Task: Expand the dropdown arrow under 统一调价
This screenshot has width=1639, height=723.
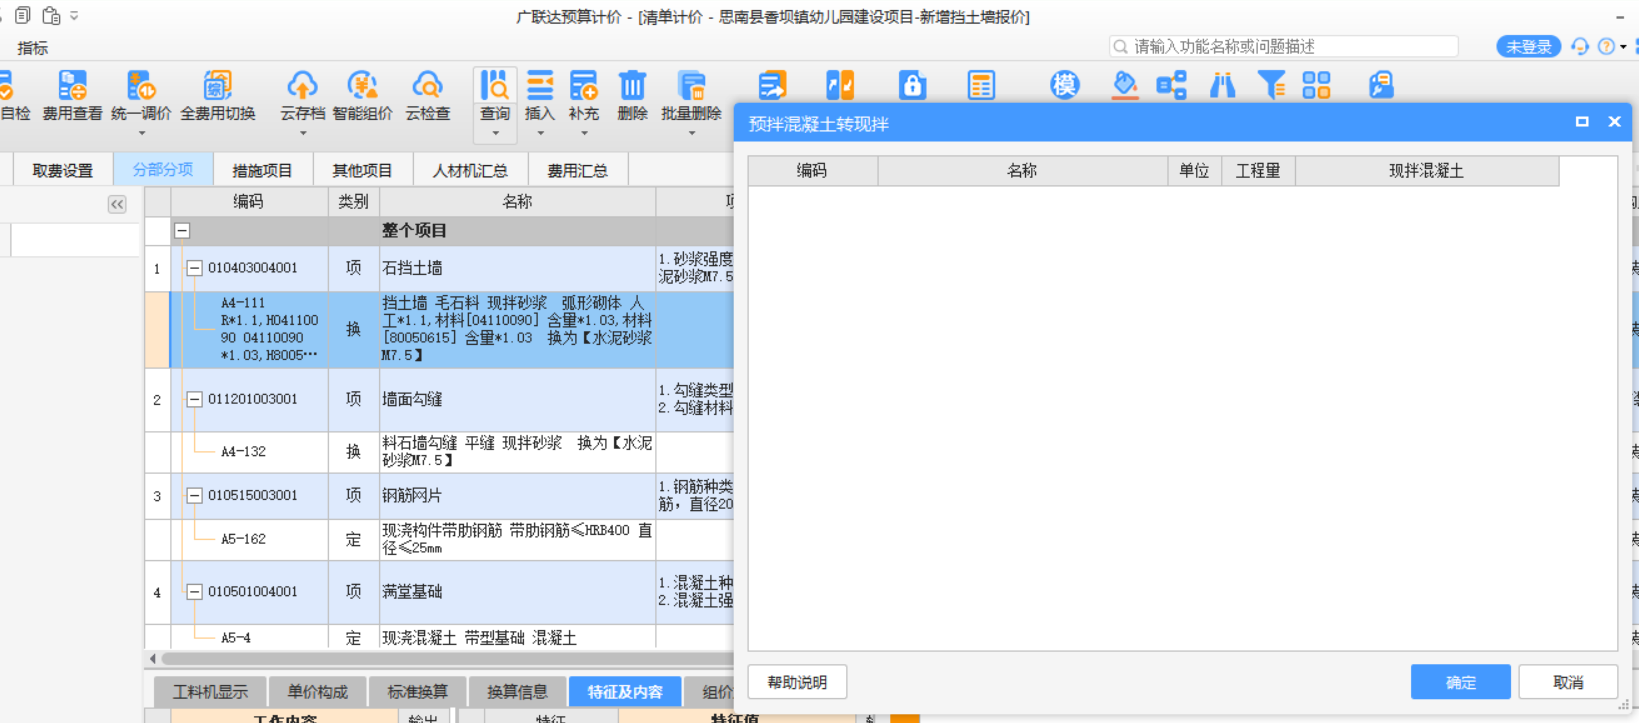Action: pos(141,133)
